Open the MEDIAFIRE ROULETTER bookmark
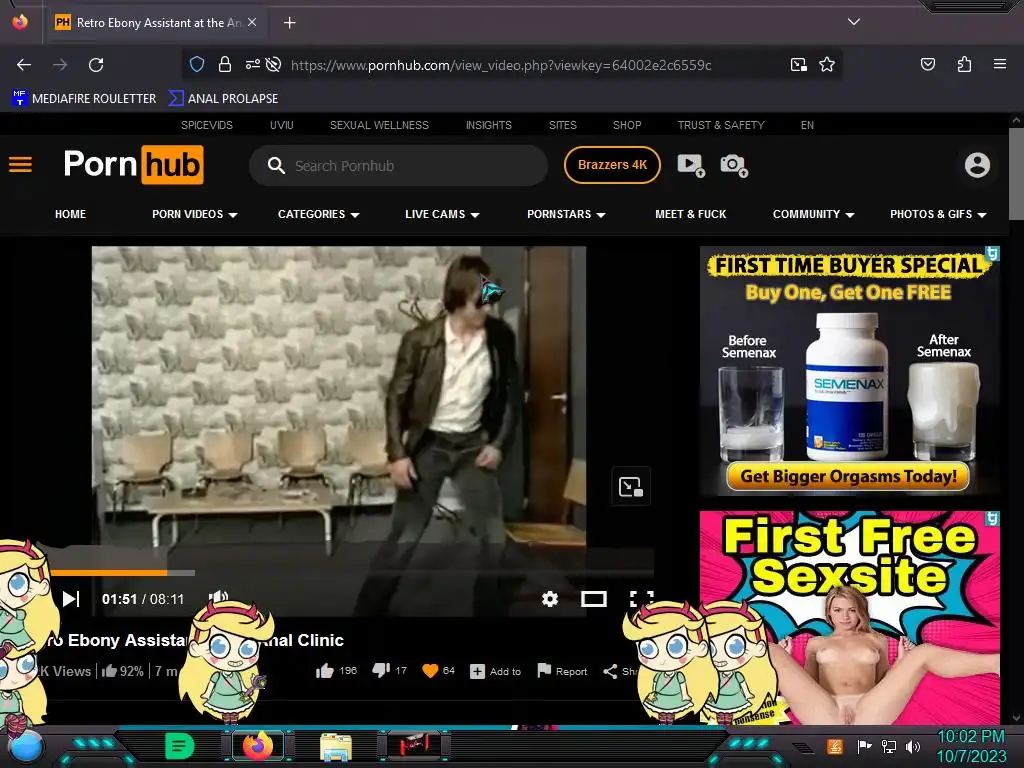The height and width of the screenshot is (768, 1024). coord(84,99)
